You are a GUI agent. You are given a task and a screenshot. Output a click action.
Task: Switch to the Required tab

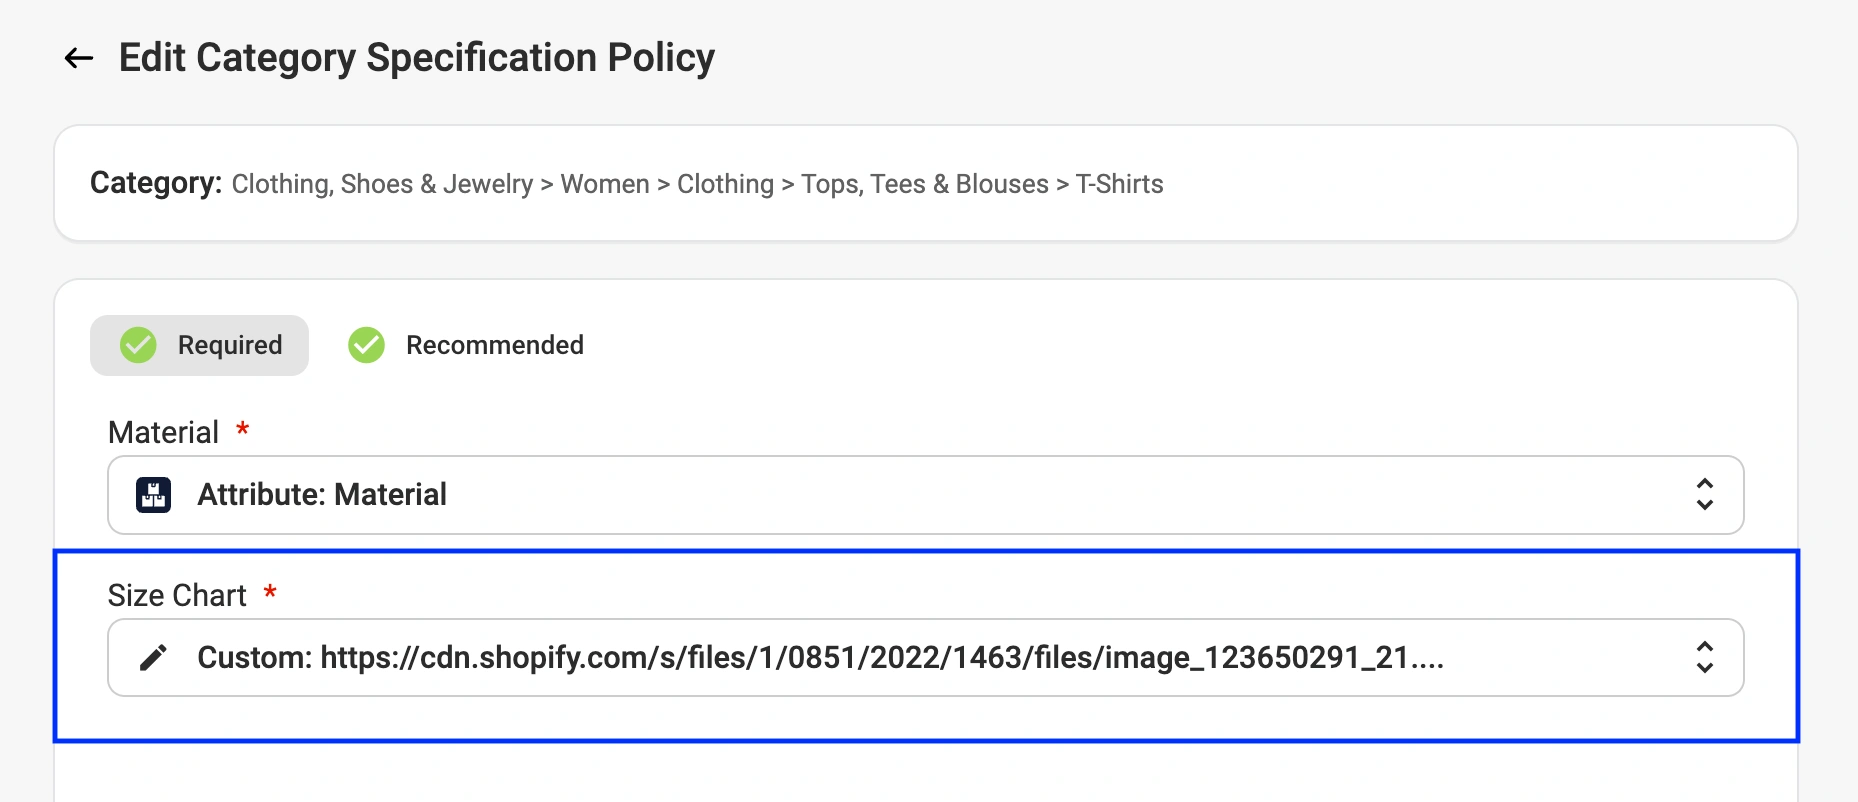click(x=229, y=345)
